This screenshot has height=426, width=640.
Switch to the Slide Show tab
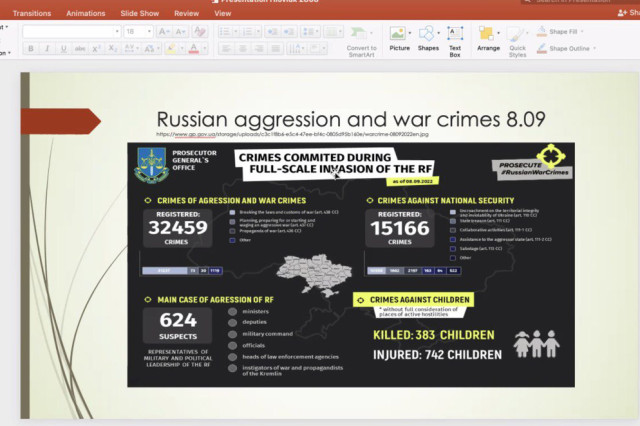click(140, 13)
